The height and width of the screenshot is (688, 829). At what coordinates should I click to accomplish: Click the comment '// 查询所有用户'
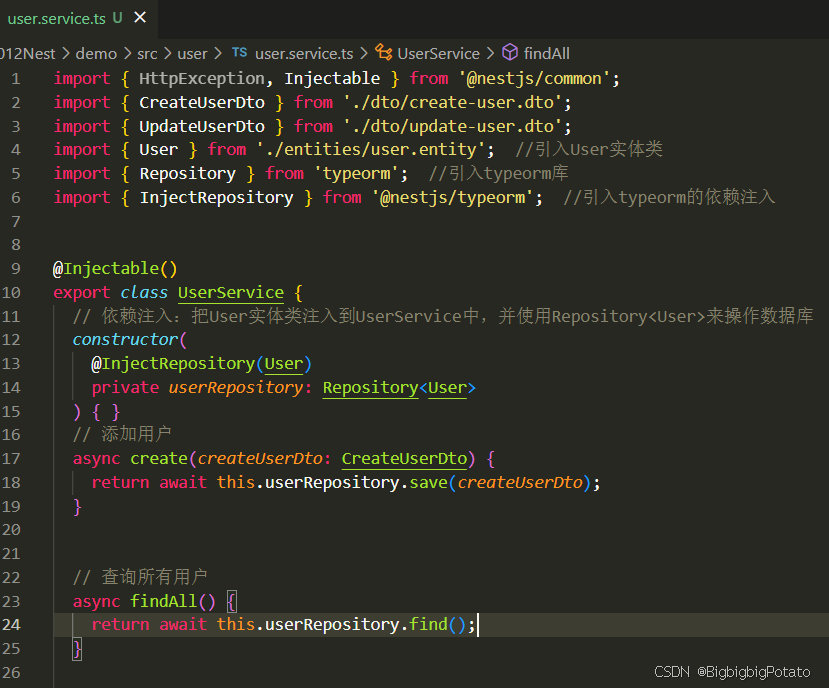point(140,577)
